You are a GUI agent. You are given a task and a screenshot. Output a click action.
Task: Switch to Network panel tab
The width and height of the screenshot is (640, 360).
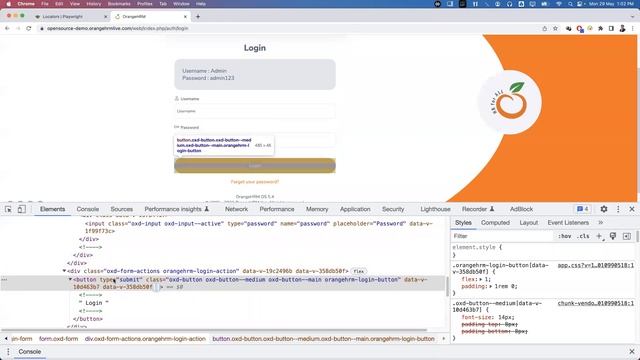click(236, 209)
